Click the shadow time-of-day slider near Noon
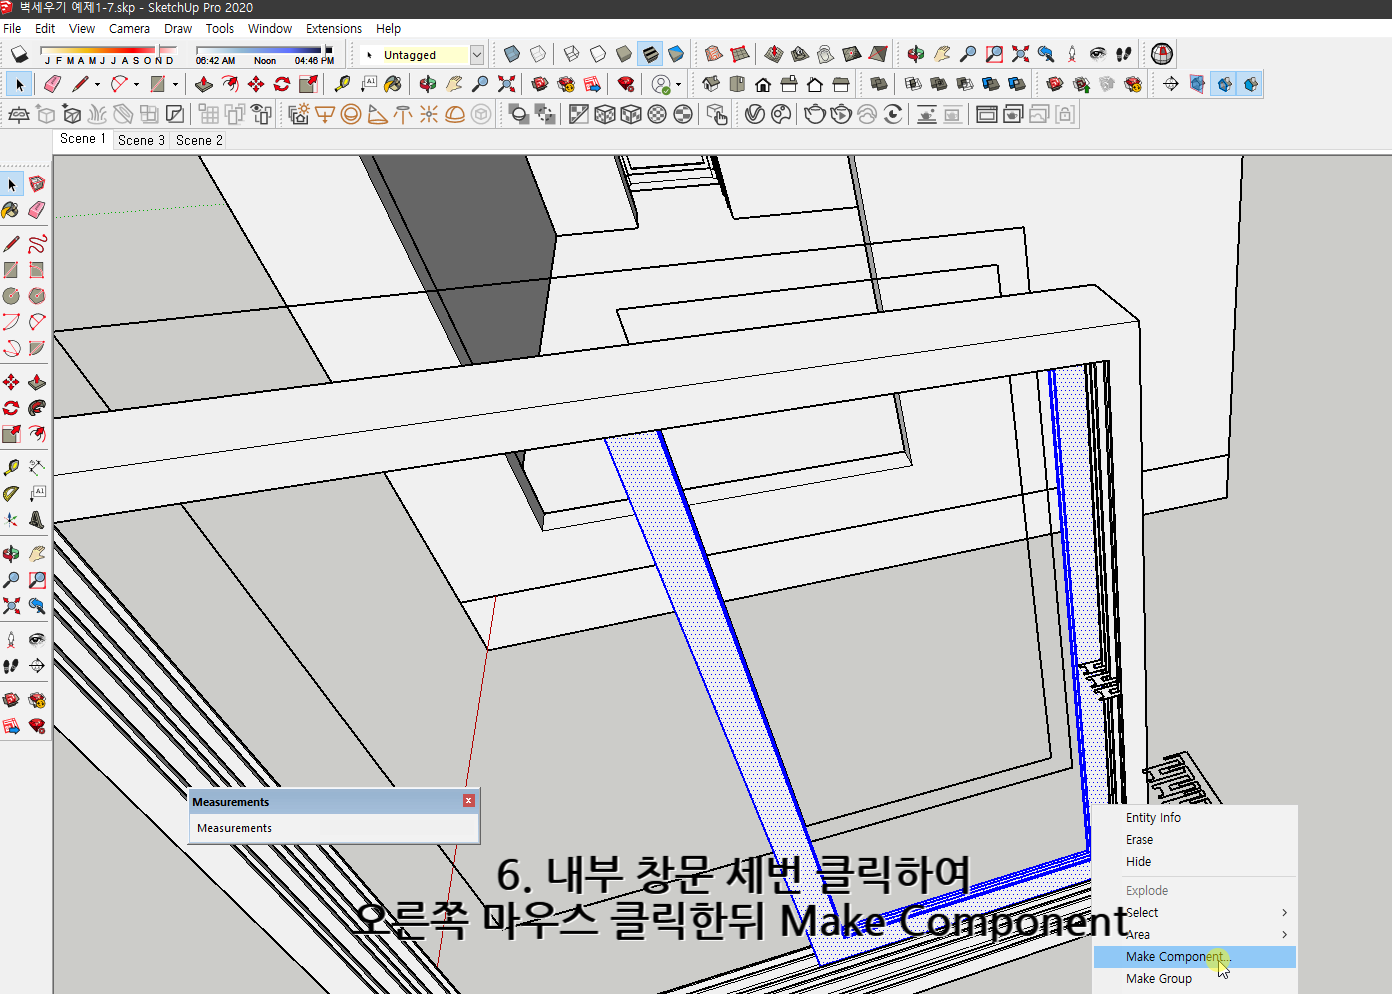The image size is (1392, 994). point(264,52)
